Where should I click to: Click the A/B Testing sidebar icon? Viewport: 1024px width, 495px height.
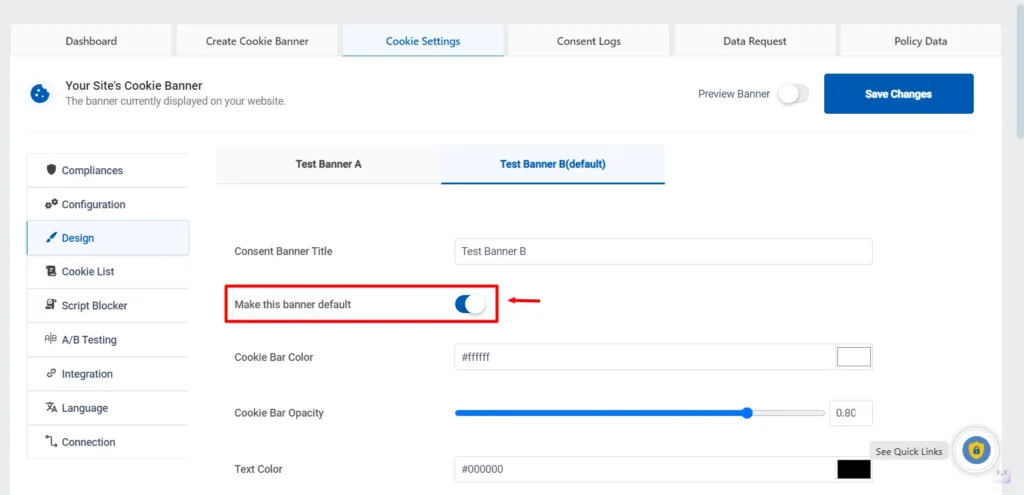pos(51,339)
